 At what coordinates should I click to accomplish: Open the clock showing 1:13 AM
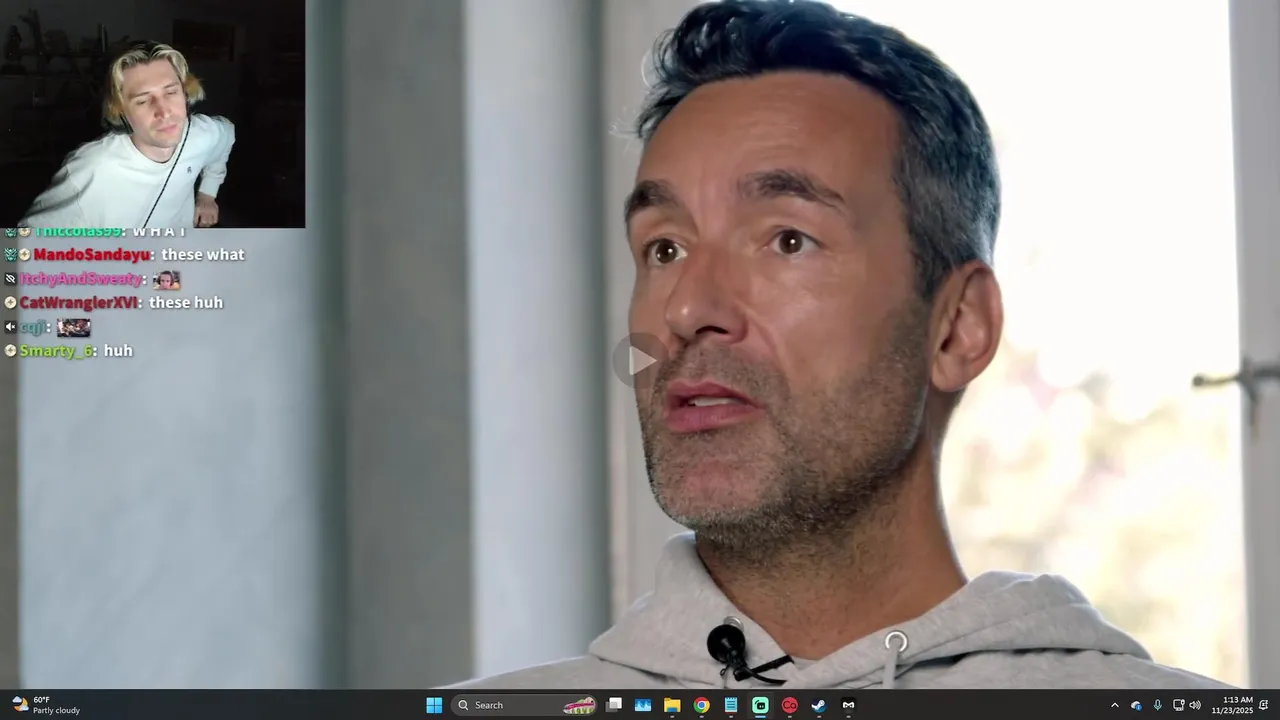pos(1232,705)
